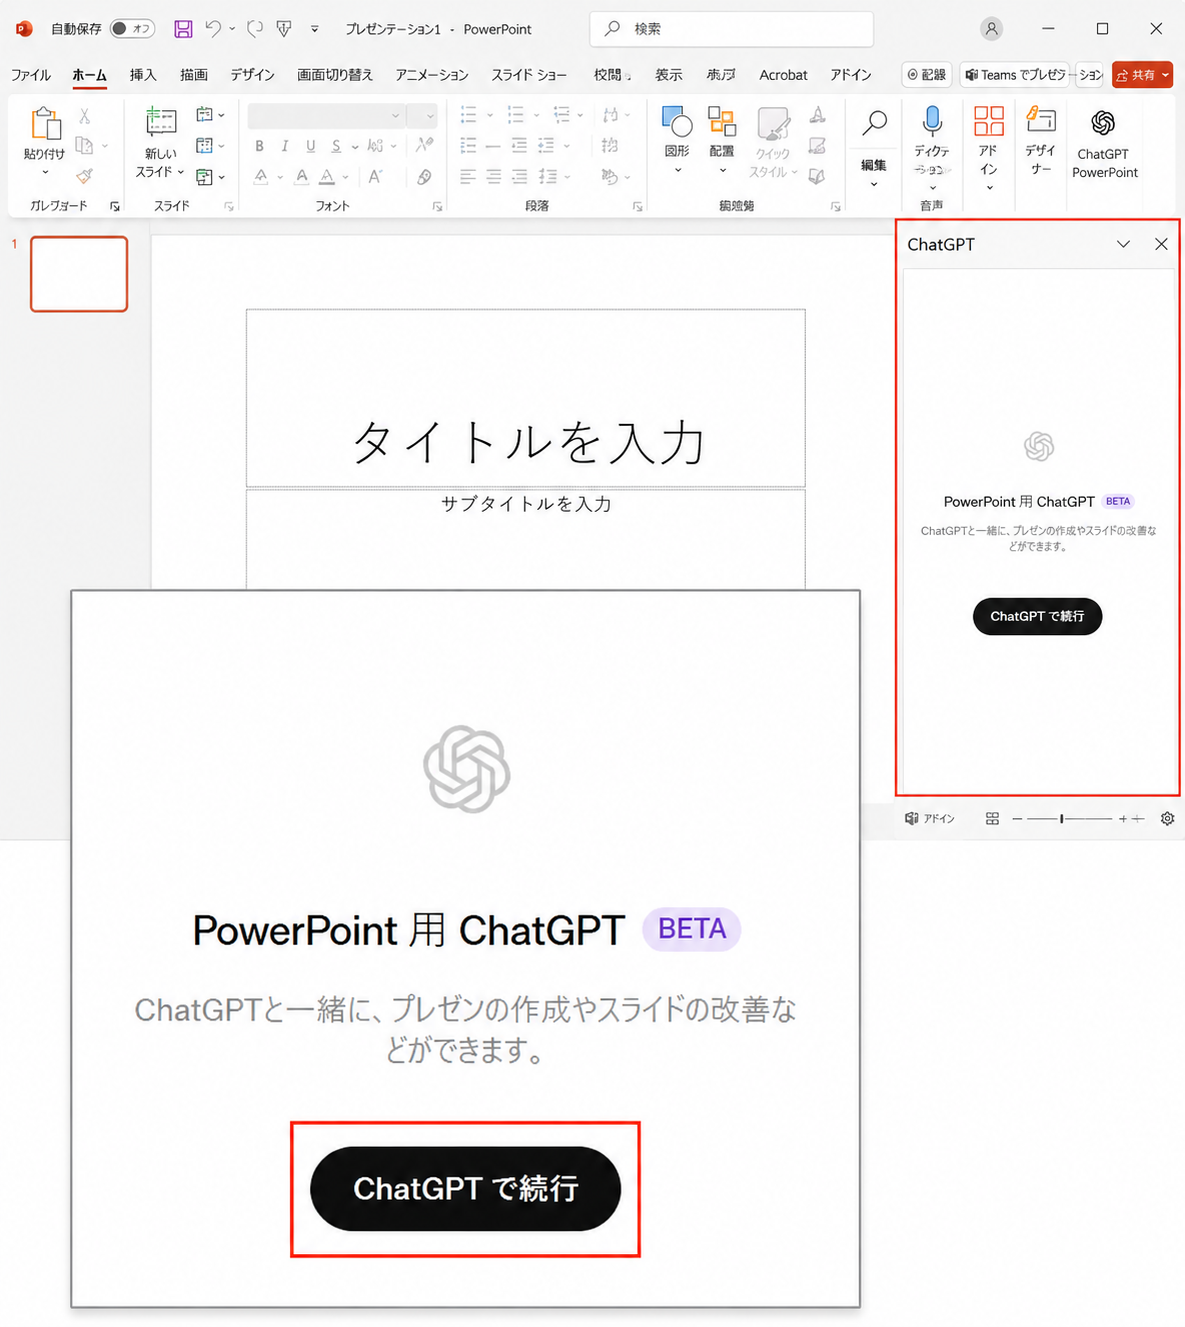Click the Save icon in quick access toolbar

click(x=183, y=29)
